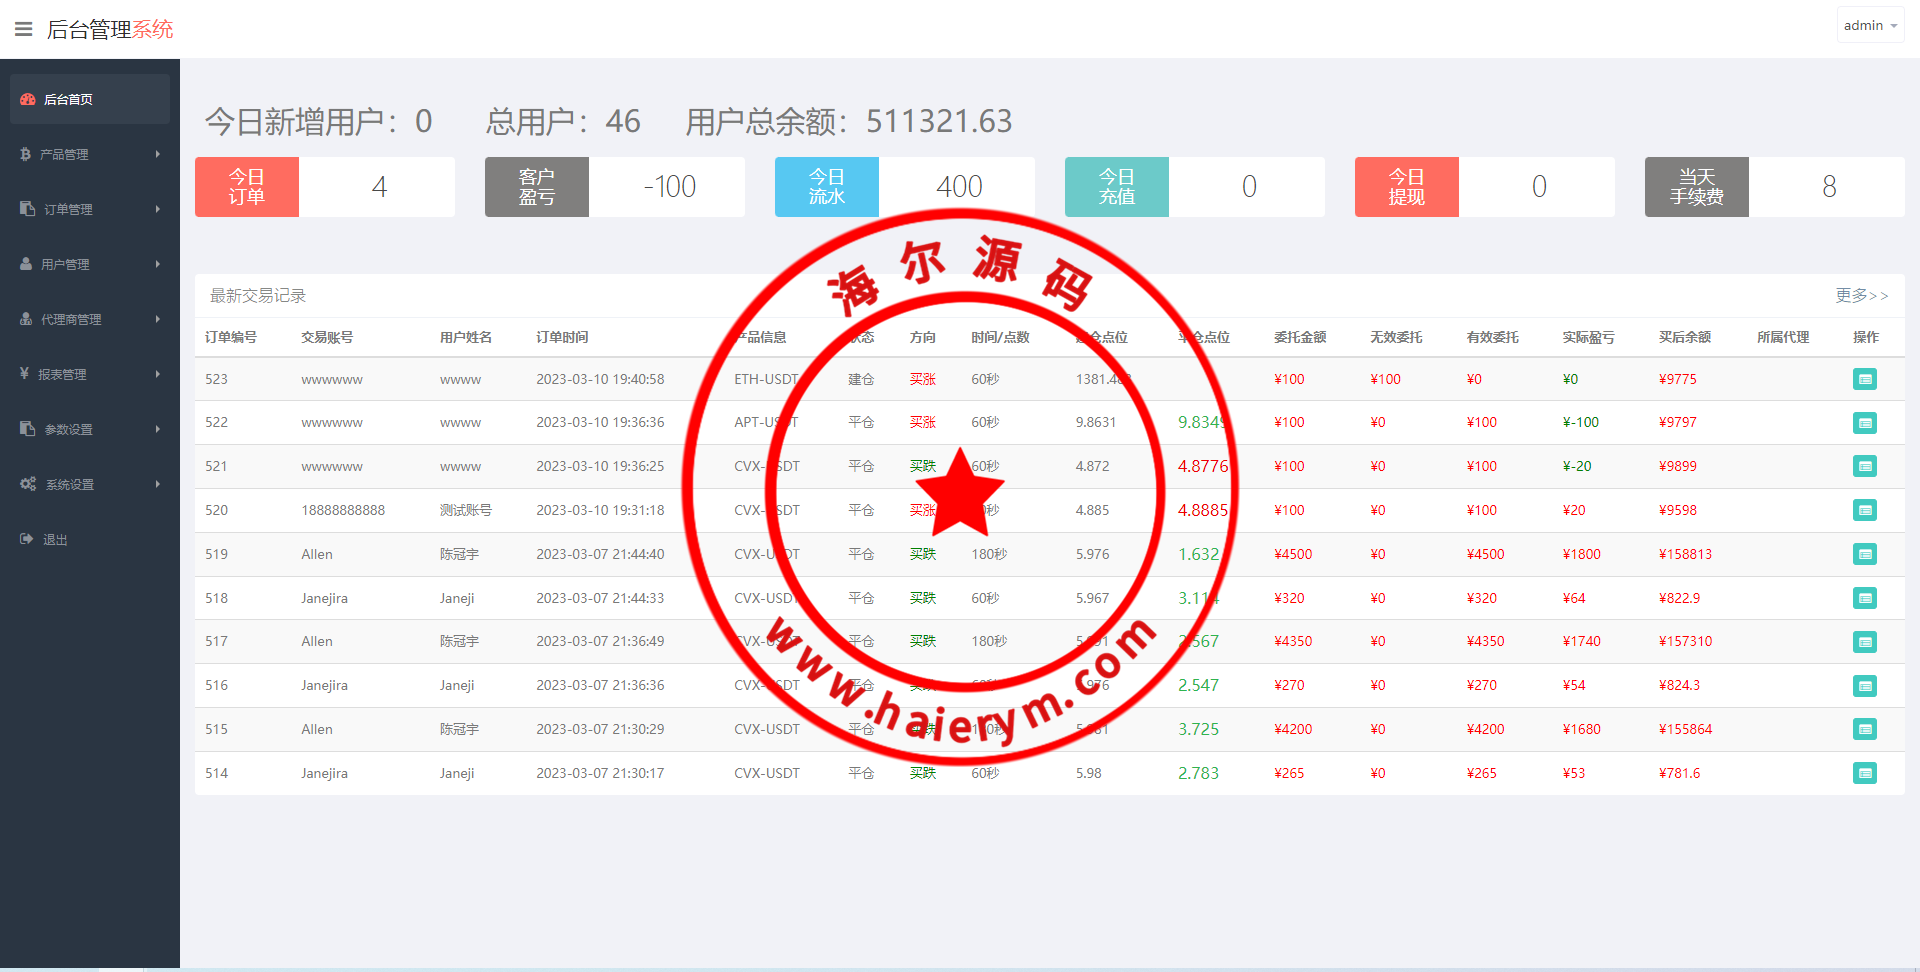Go to 后台首页 in the sidebar
Viewport: 1920px width, 972px height.
pyautogui.click(x=68, y=98)
